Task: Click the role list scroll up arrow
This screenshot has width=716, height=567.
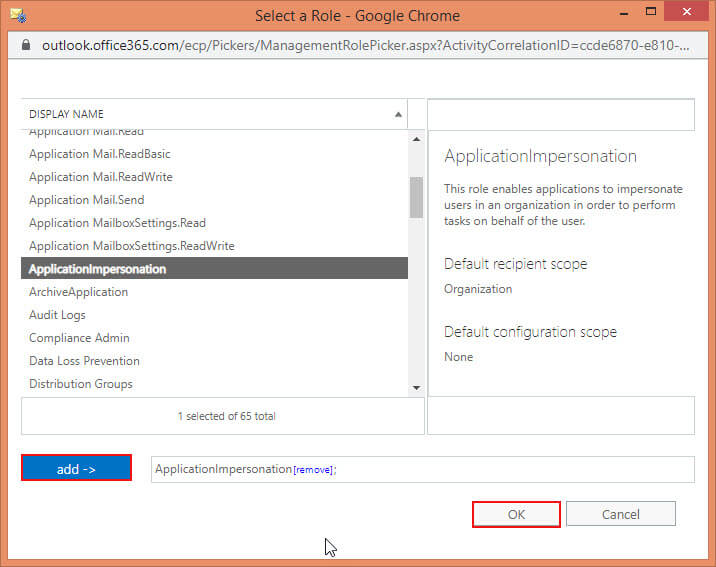Action: point(416,139)
